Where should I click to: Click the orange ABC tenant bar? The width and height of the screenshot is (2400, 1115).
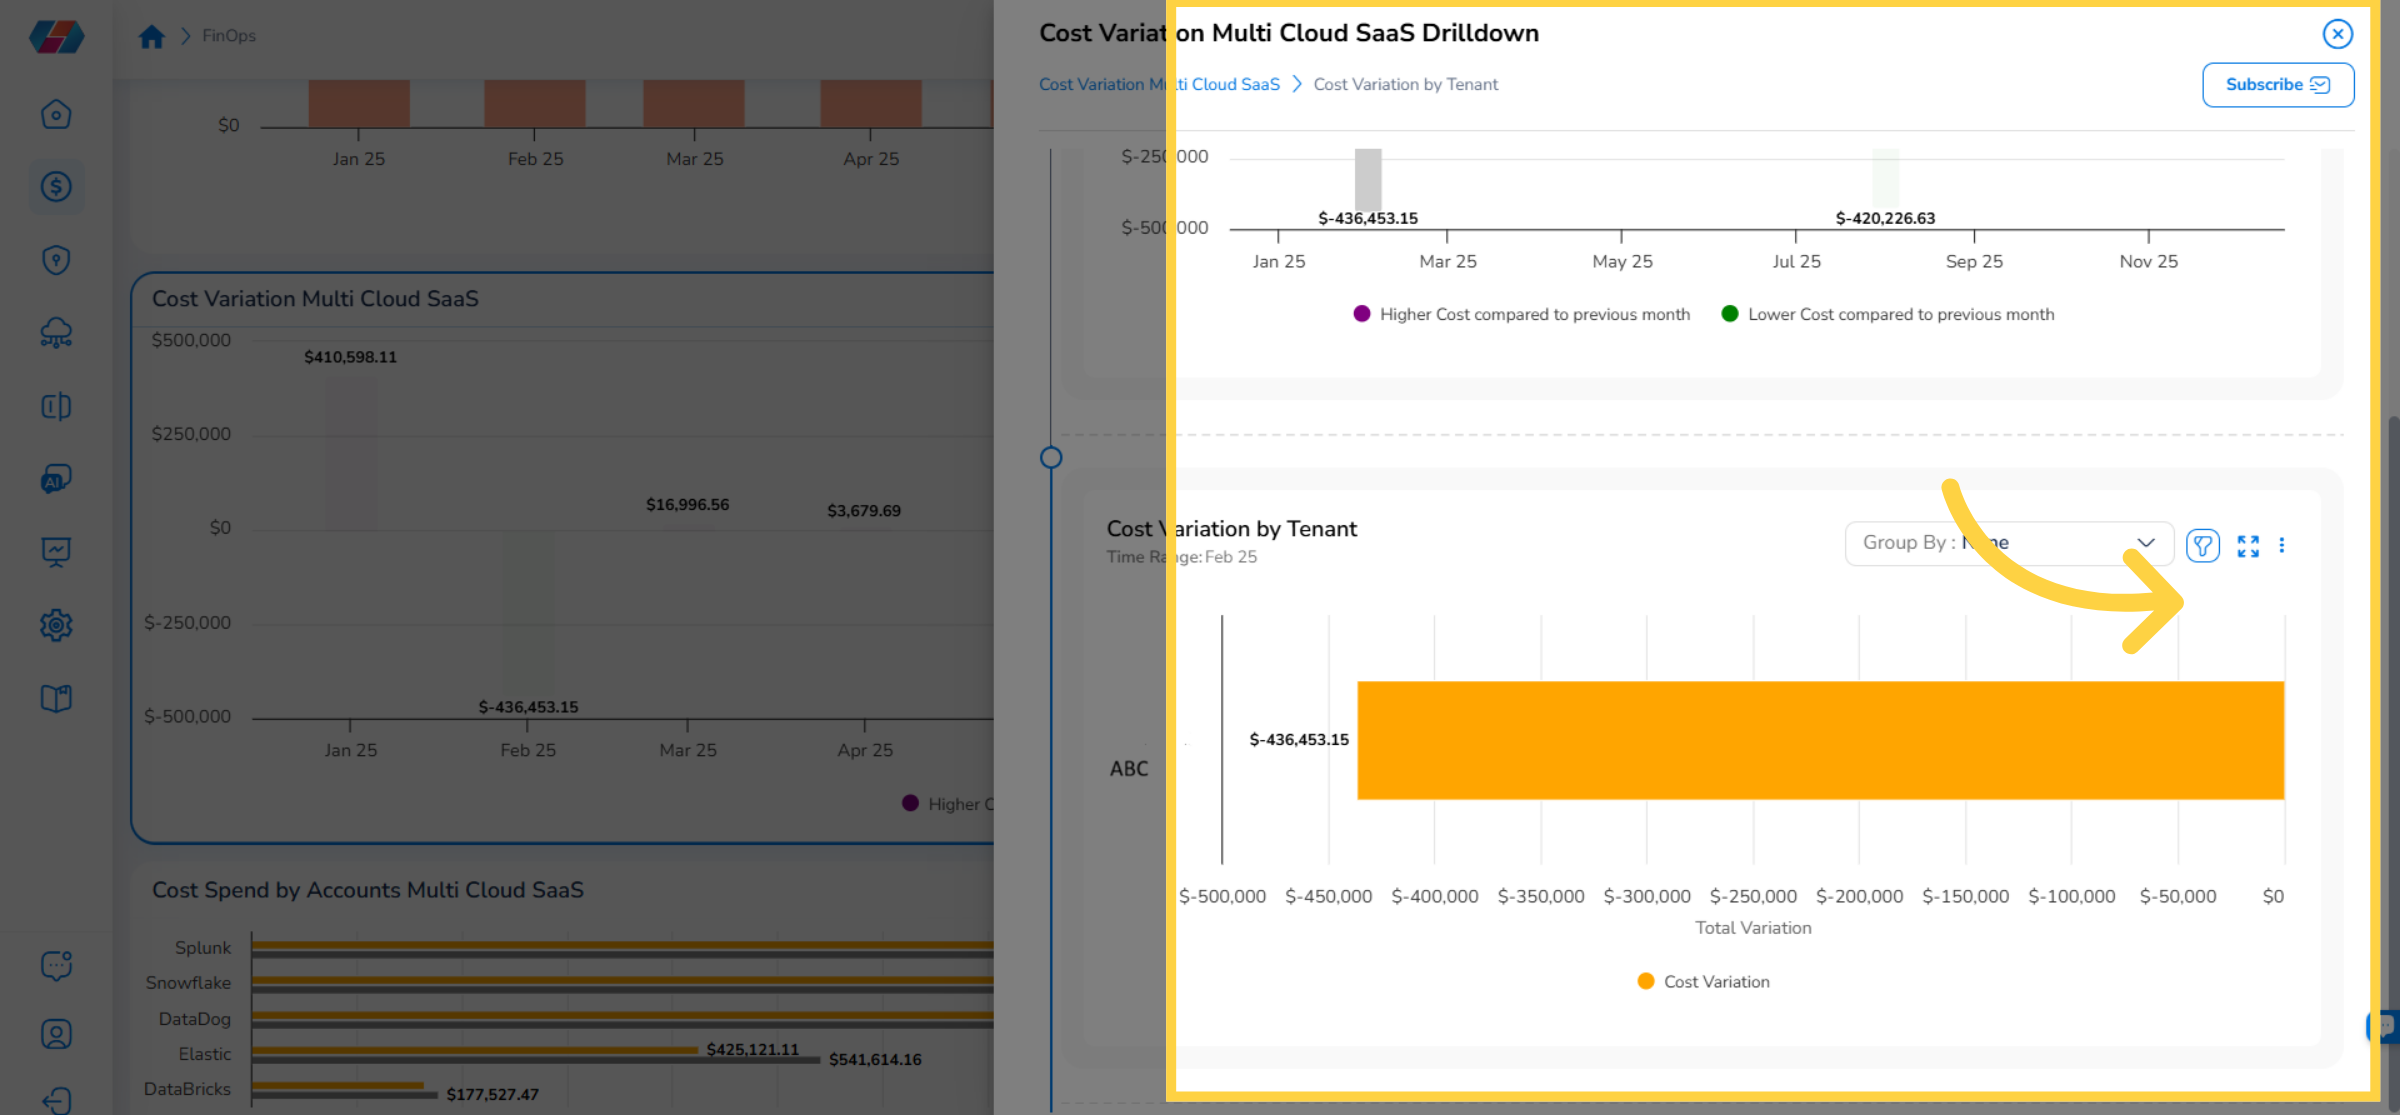coord(1820,740)
